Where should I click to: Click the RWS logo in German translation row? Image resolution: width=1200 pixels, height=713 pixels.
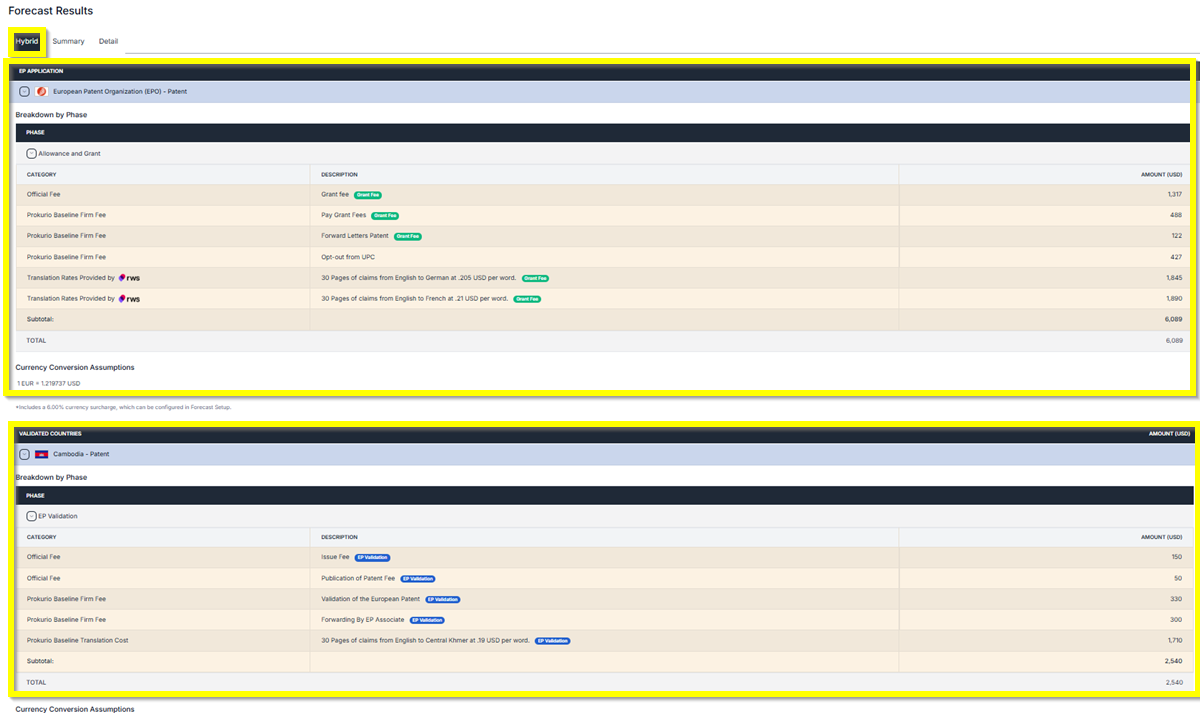[129, 278]
